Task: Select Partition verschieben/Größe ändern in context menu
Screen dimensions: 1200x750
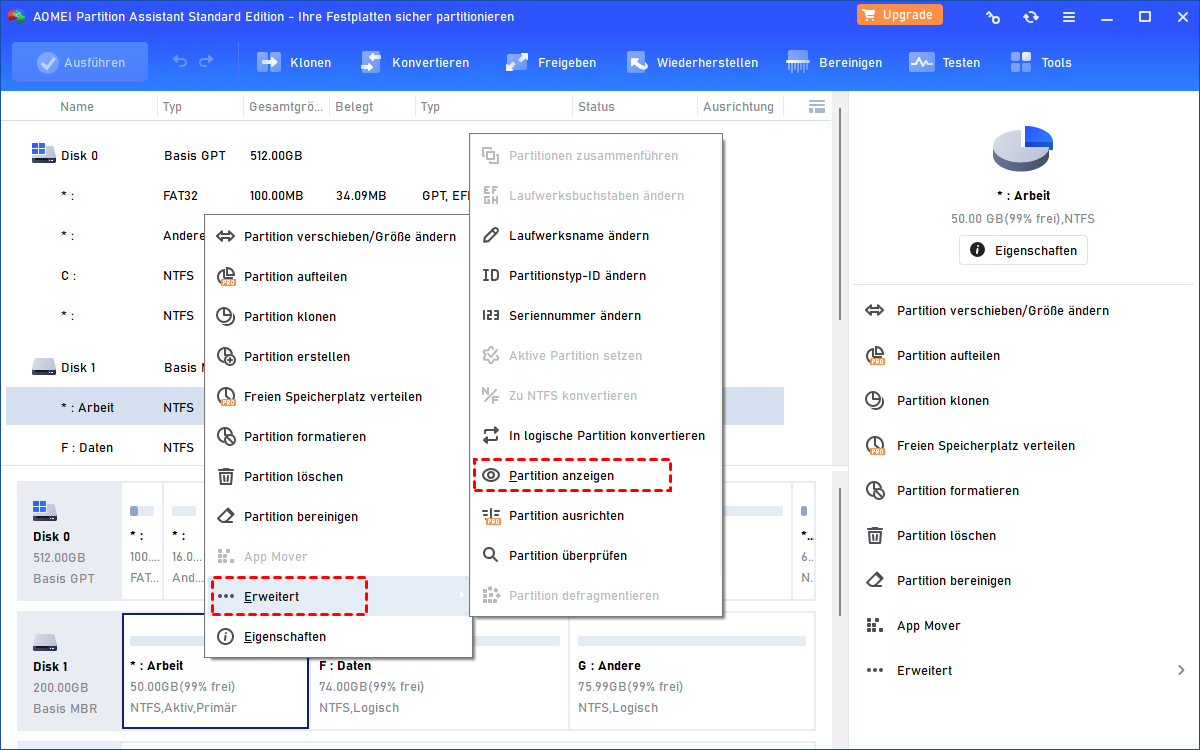Action: [x=338, y=237]
